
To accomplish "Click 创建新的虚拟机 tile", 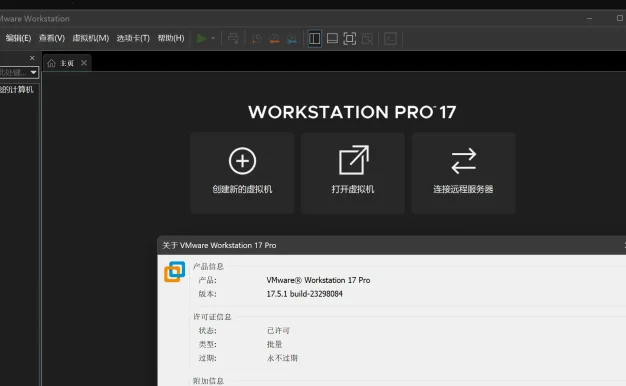I will tap(242, 173).
